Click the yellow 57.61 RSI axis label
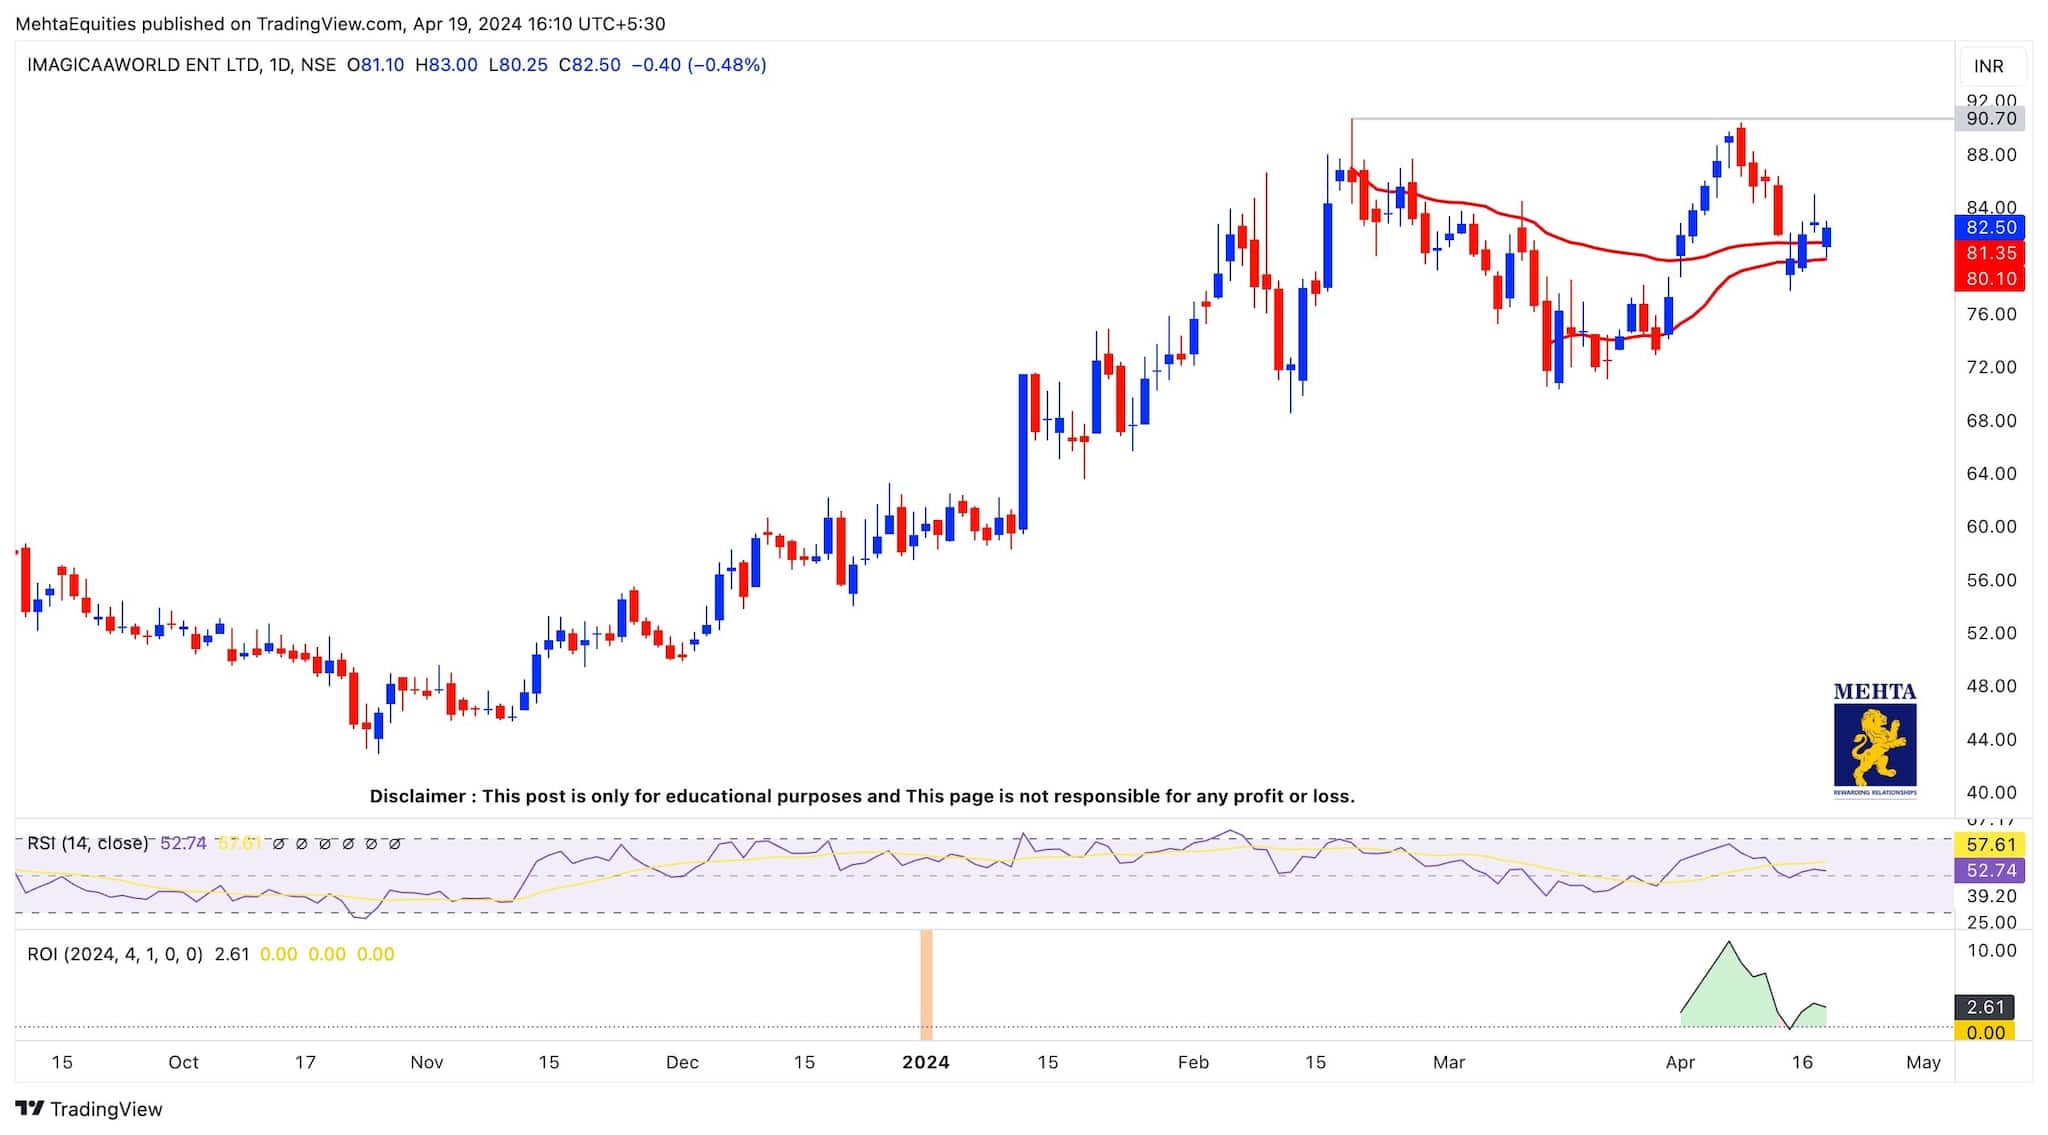Image resolution: width=2048 pixels, height=1135 pixels. (x=1989, y=845)
